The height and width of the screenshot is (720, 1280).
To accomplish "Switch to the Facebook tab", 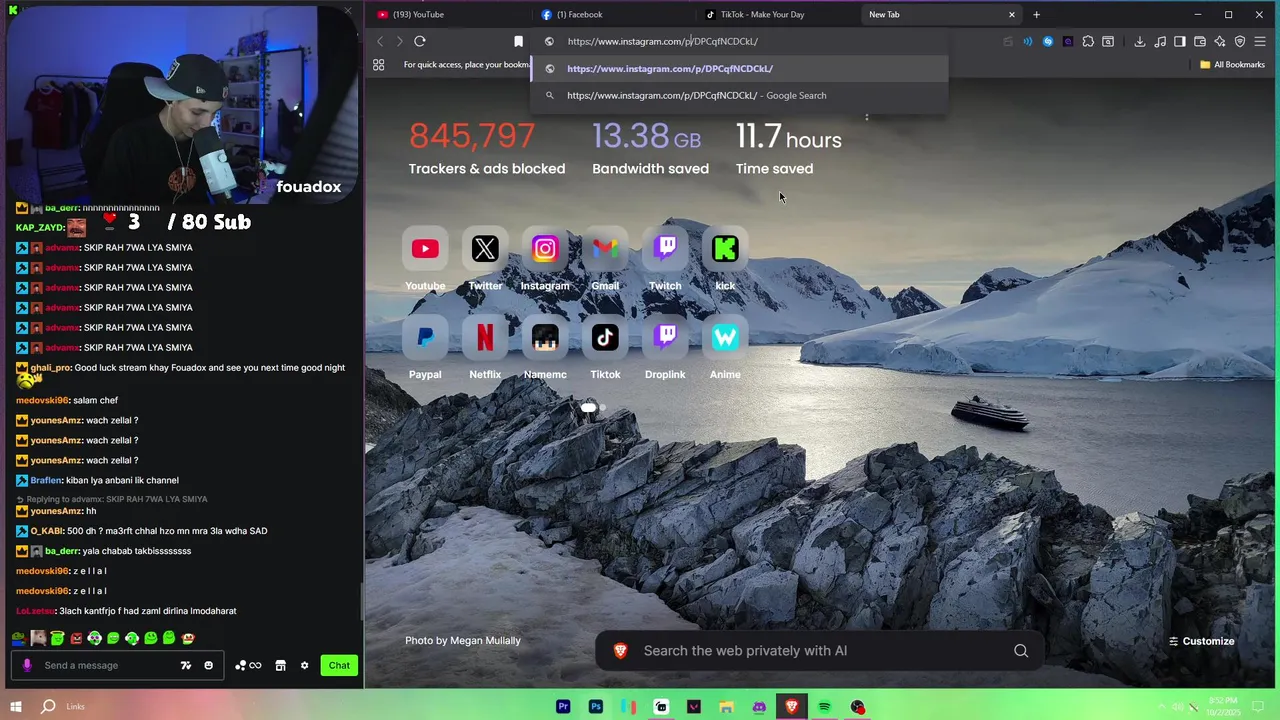I will [x=610, y=15].
